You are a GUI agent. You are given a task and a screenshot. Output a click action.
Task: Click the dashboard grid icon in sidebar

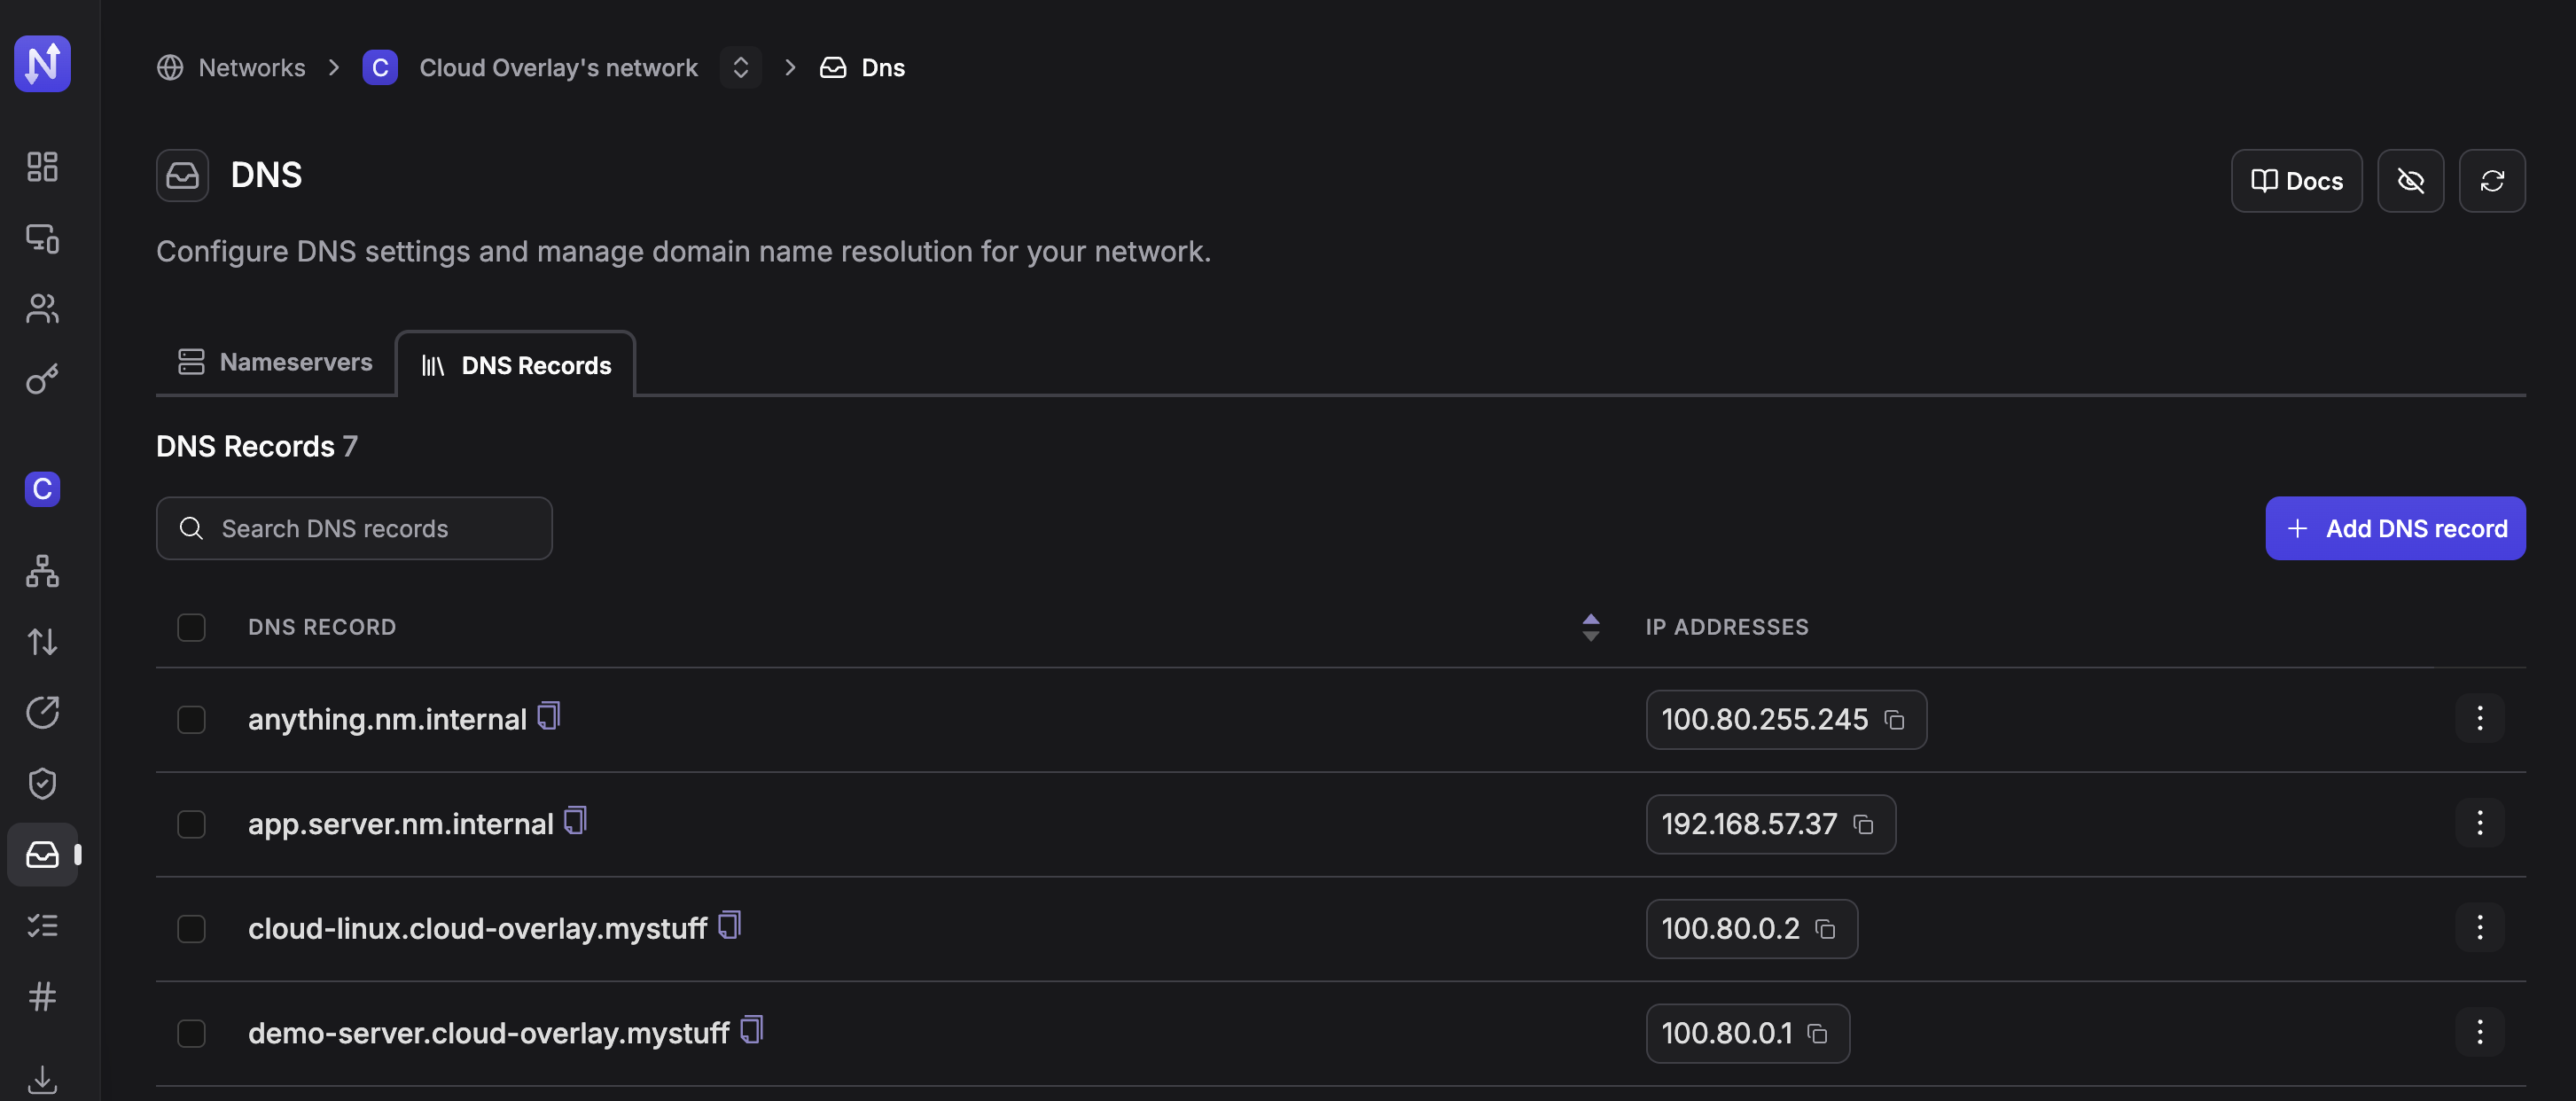click(x=42, y=166)
